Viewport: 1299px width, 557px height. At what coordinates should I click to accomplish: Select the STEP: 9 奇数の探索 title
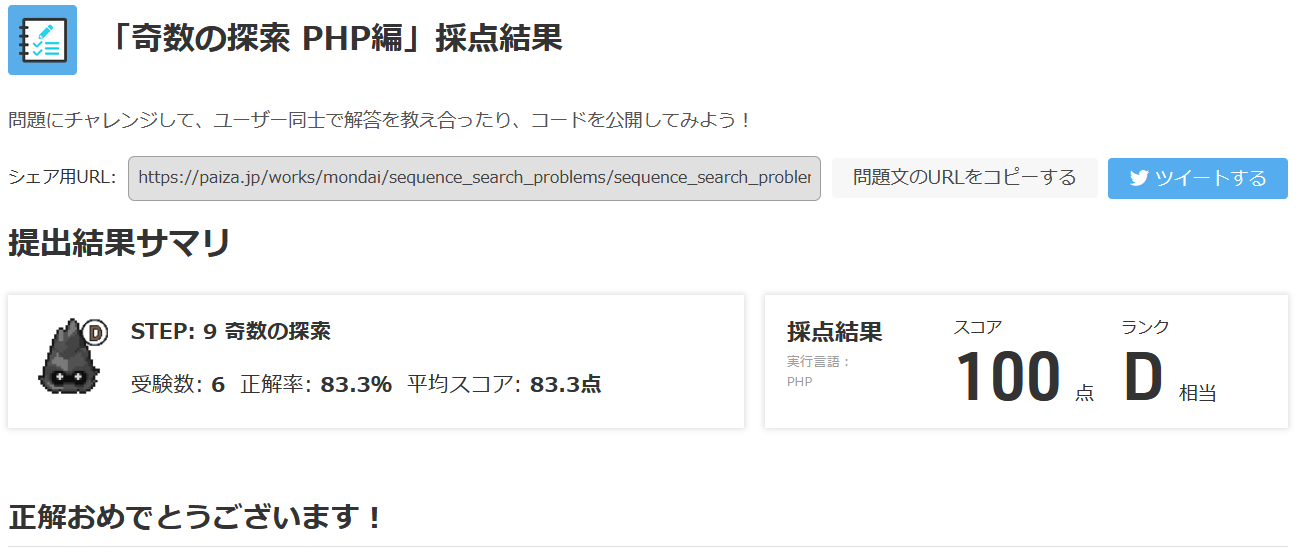tap(230, 331)
